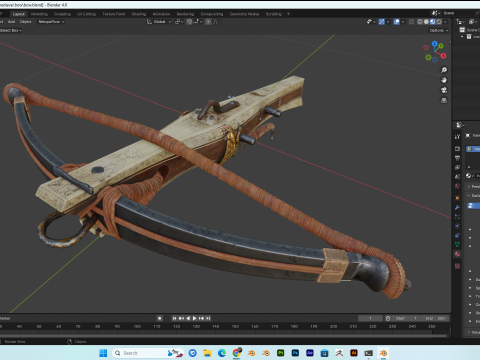Open the Modifiers properties wrench tab
Viewport: 480px width, 360px height.
[x=457, y=207]
